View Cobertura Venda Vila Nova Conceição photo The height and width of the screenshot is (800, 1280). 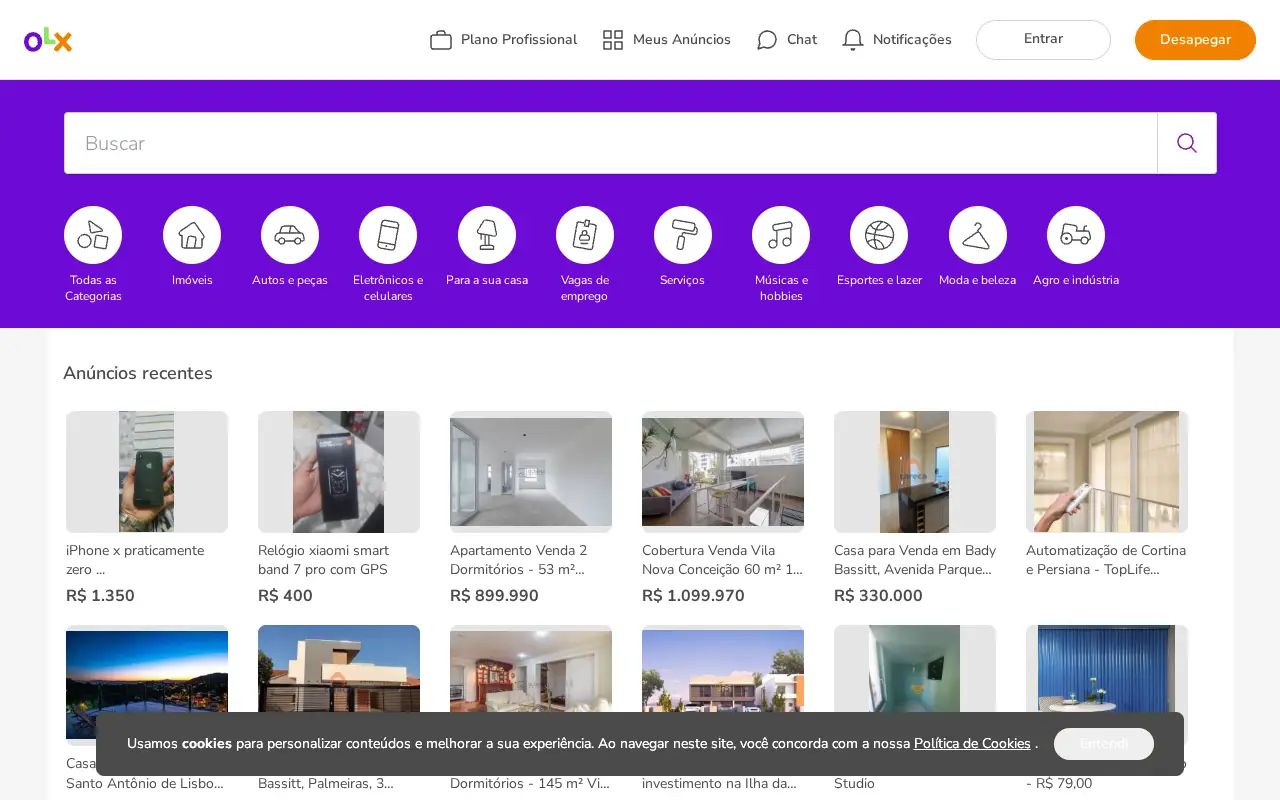(x=723, y=472)
